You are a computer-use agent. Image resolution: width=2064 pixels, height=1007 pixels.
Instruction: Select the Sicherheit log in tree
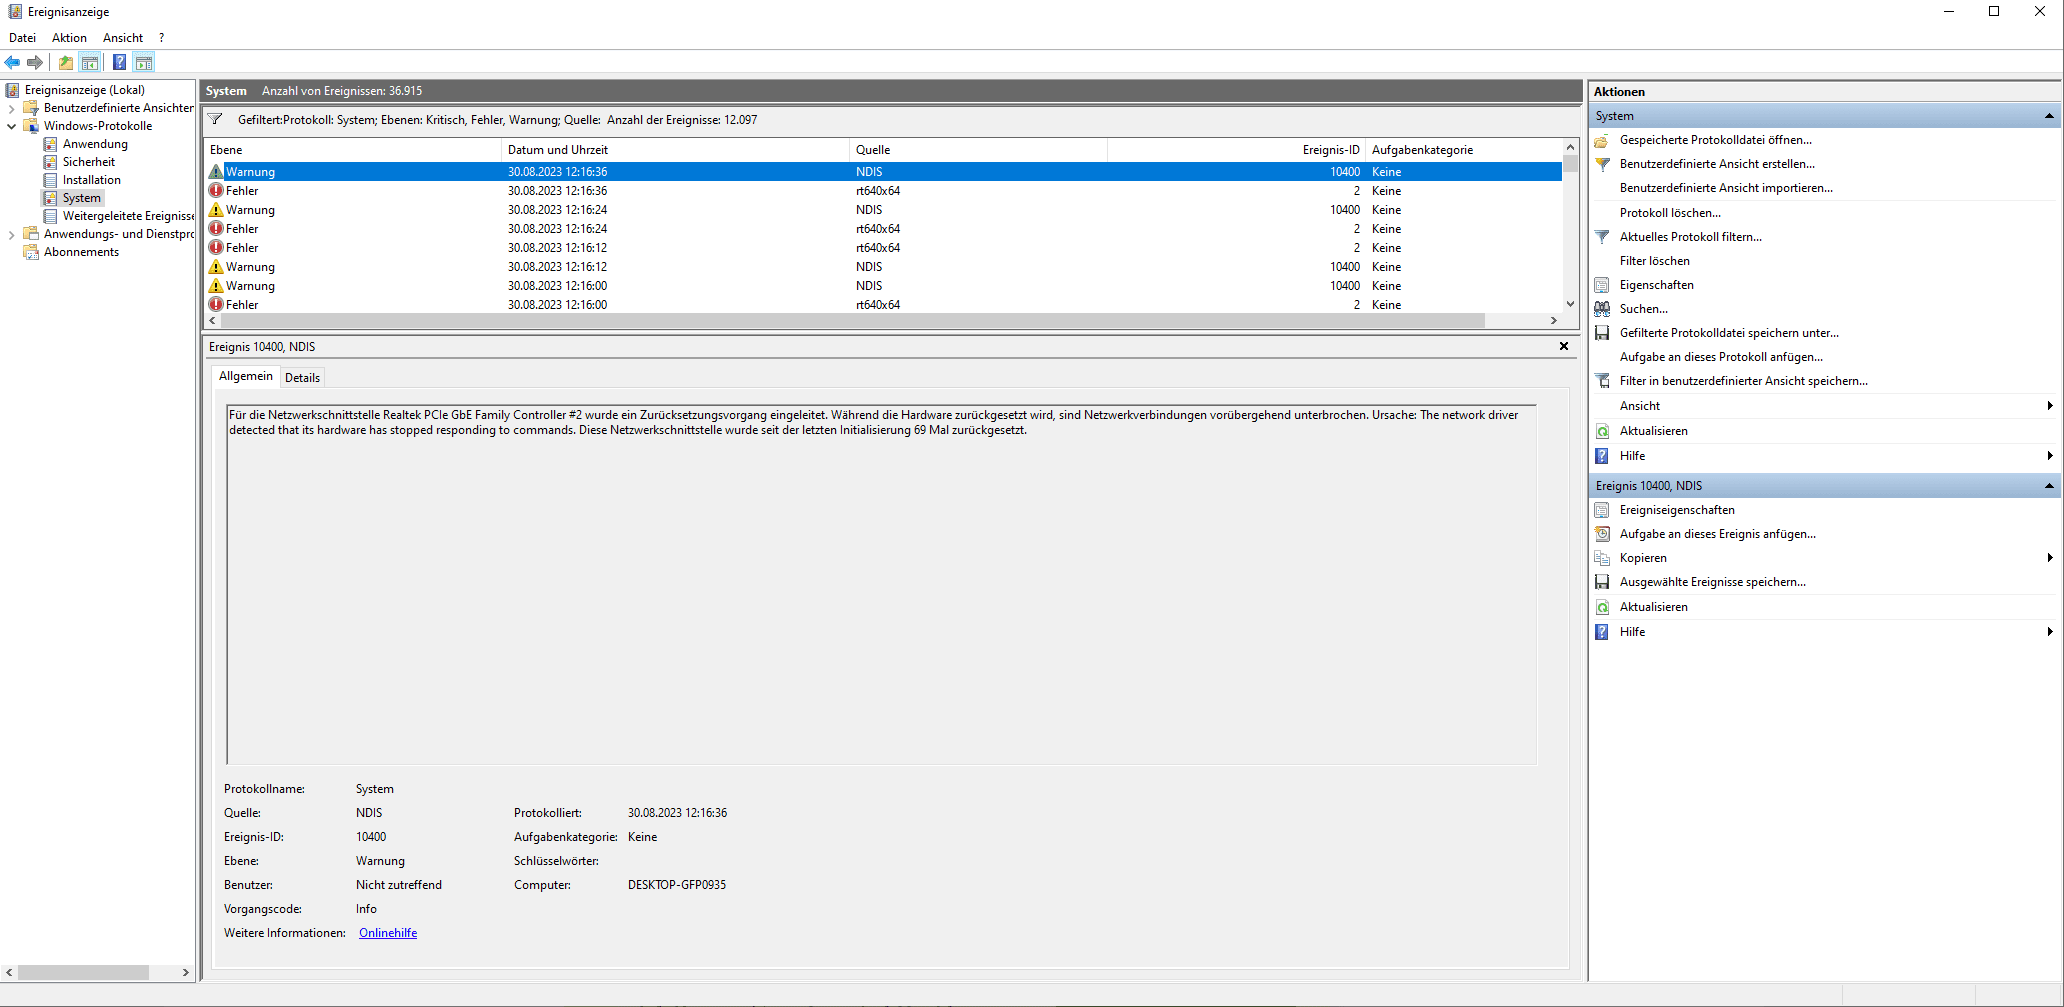89,162
